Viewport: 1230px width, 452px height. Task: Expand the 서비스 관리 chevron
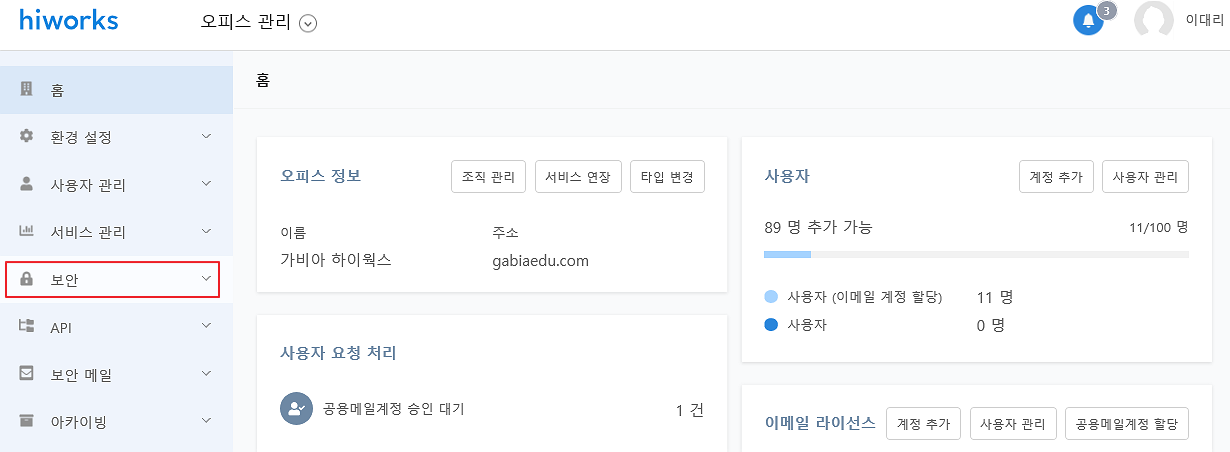[x=206, y=231]
